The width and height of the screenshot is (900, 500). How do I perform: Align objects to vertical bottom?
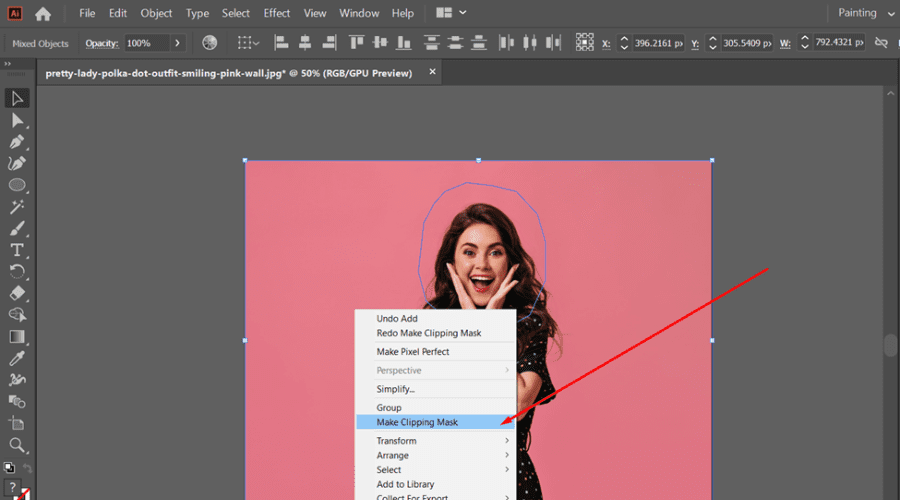tap(404, 42)
